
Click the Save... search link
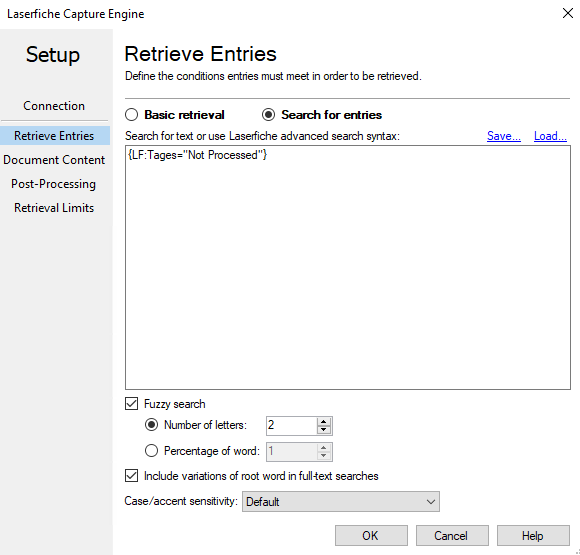[x=504, y=136]
